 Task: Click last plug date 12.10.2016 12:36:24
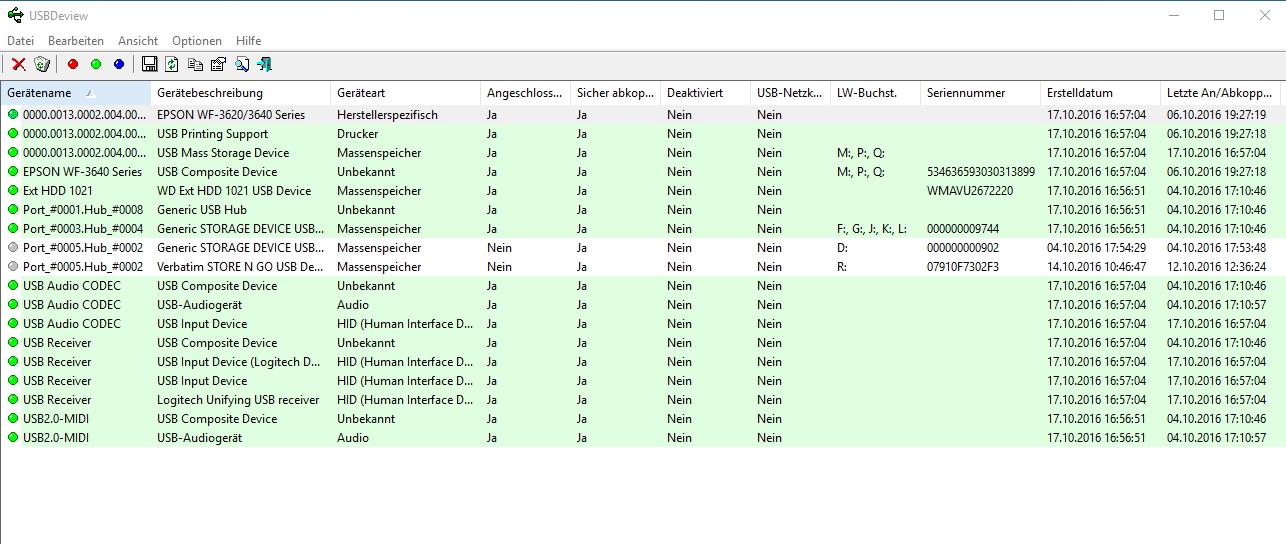pyautogui.click(x=1217, y=267)
